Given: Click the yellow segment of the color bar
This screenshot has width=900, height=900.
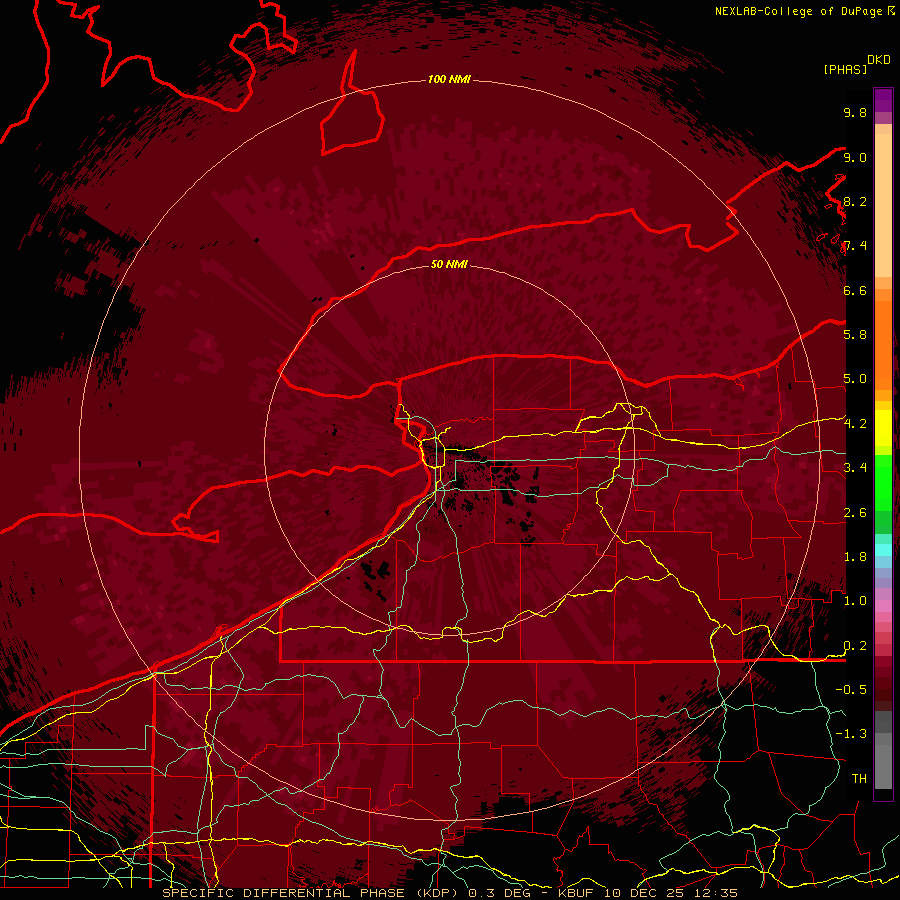Looking at the screenshot, I should point(883,428).
